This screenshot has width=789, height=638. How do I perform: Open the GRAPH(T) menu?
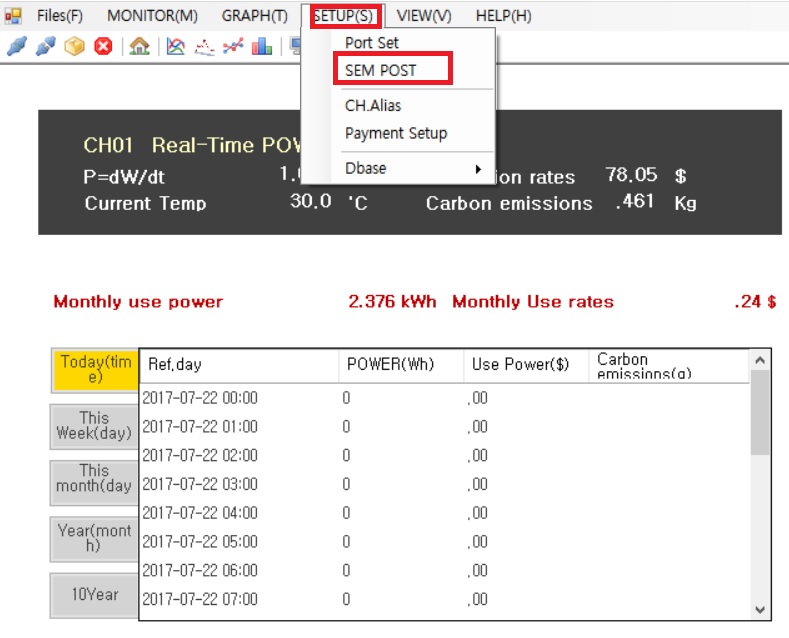point(255,16)
